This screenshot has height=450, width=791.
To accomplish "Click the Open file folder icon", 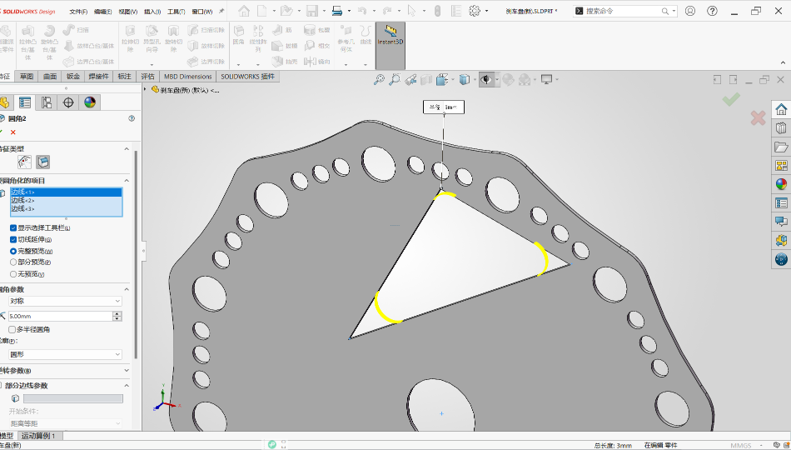I will pyautogui.click(x=287, y=11).
